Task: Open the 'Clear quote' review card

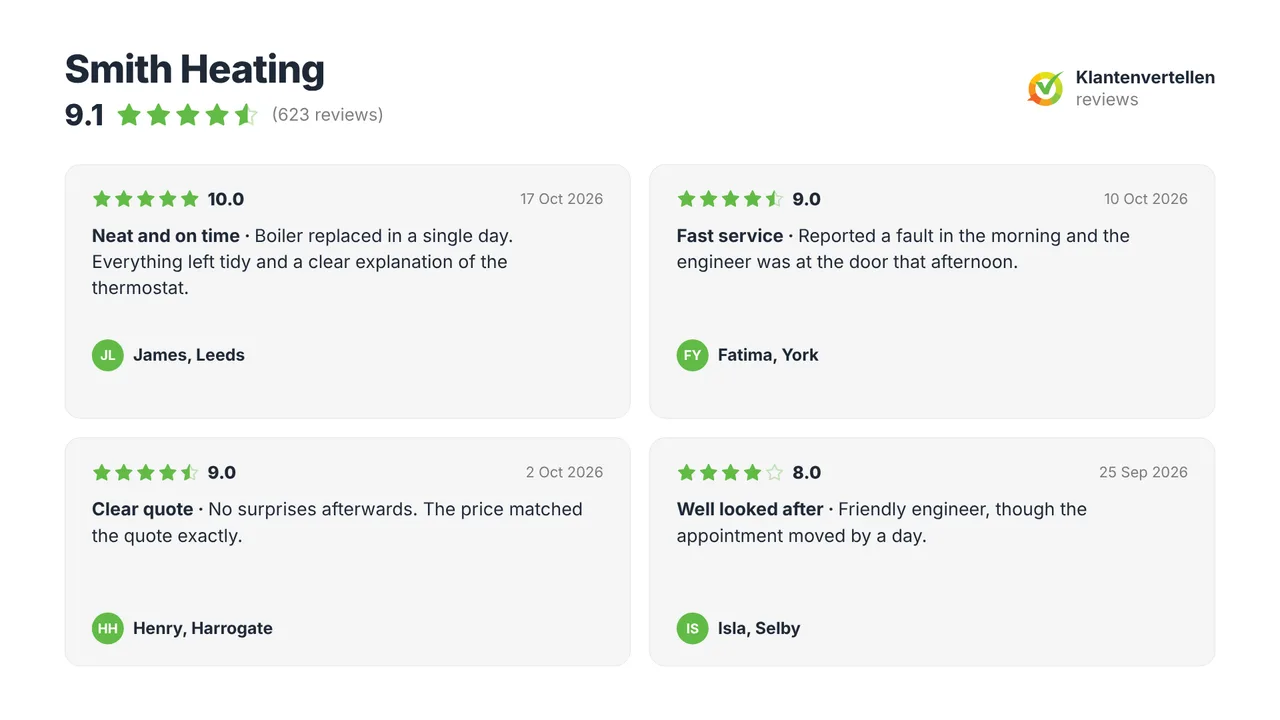Action: coord(348,552)
